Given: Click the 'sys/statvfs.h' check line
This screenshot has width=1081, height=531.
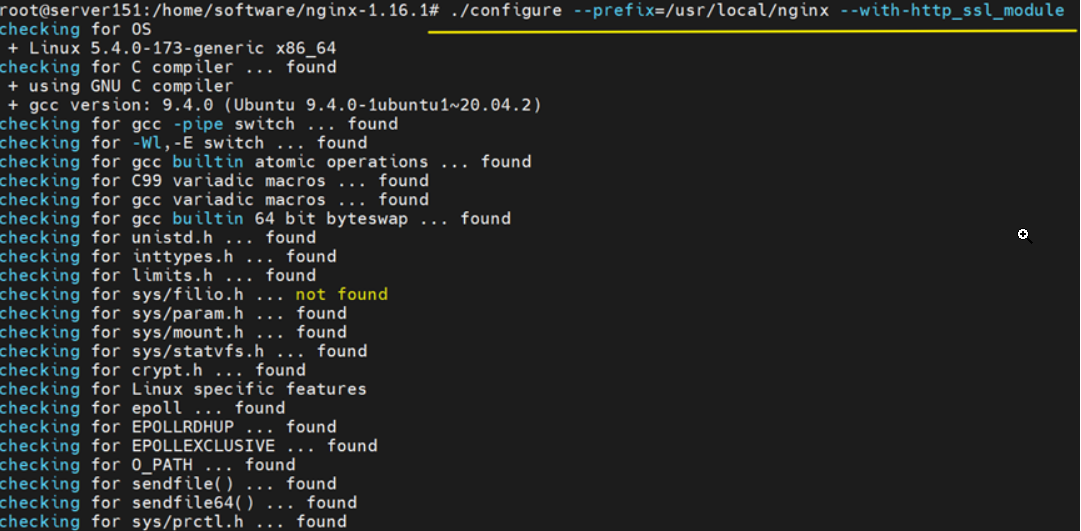Looking at the screenshot, I should click(183, 351).
